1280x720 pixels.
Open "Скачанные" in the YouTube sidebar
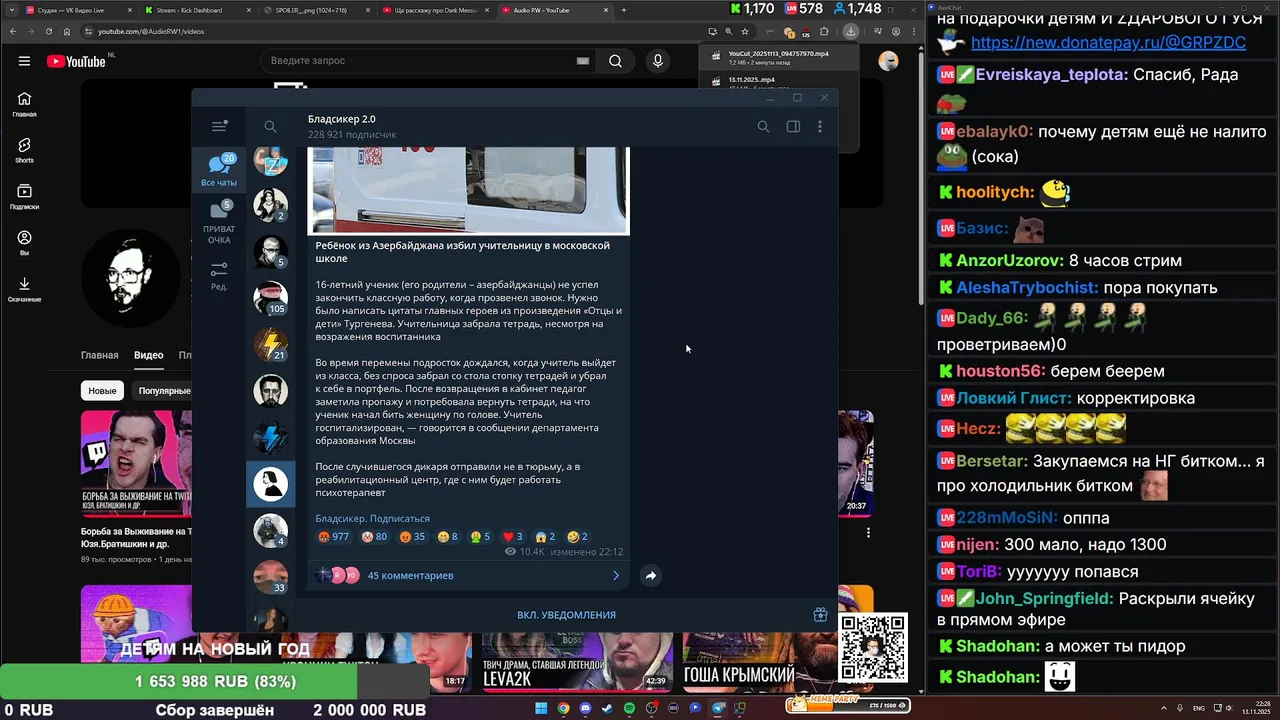24,290
